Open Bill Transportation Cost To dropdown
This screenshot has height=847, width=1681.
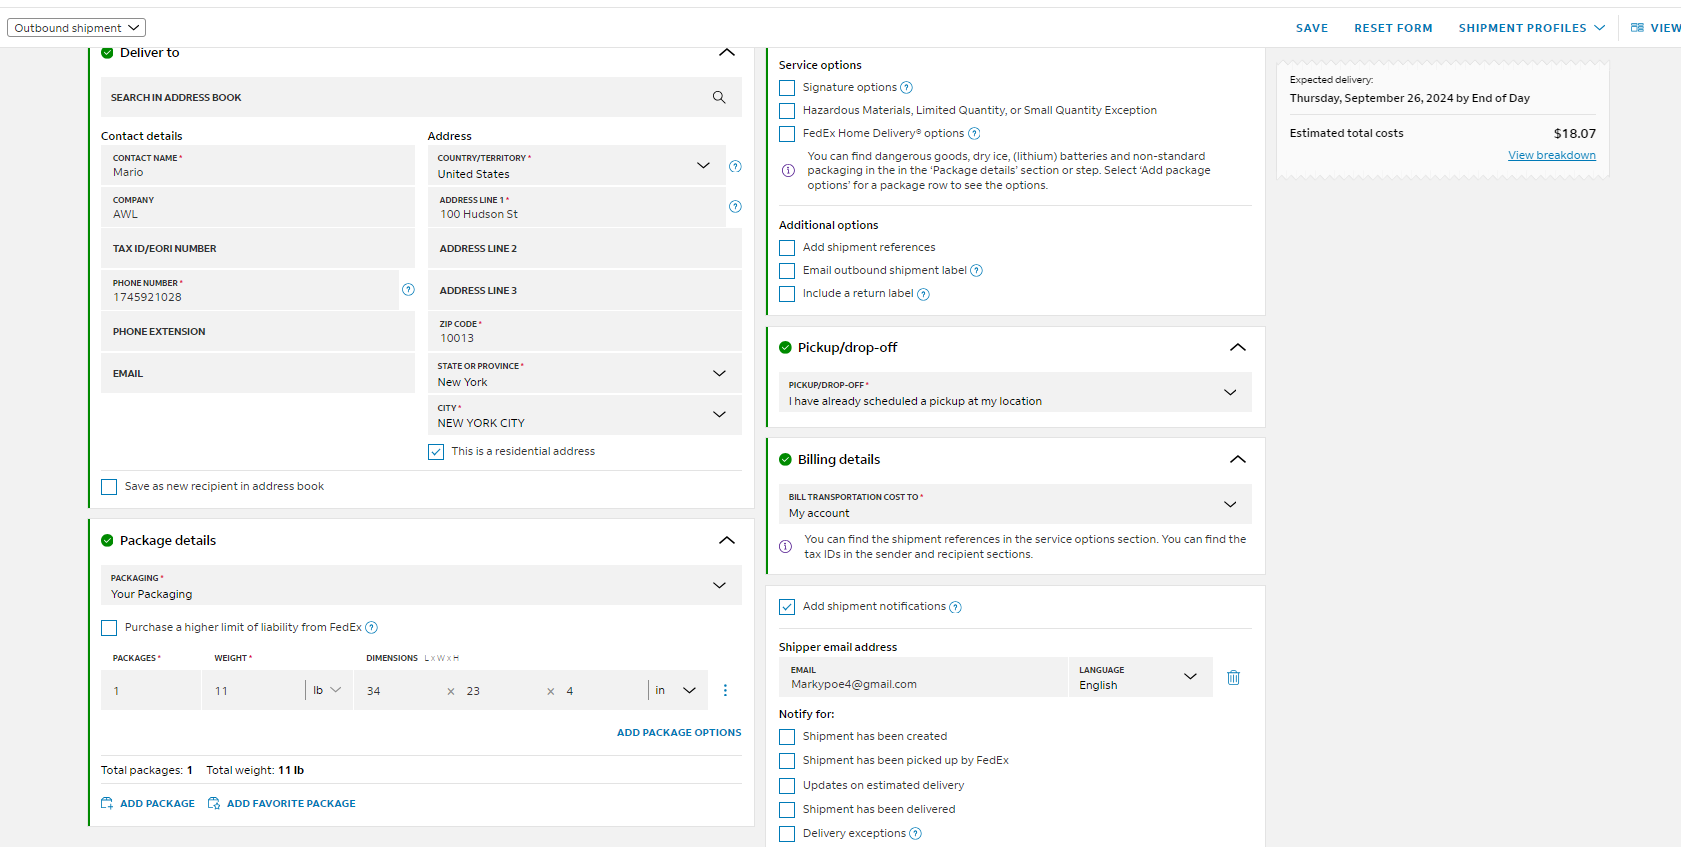pyautogui.click(x=1015, y=504)
